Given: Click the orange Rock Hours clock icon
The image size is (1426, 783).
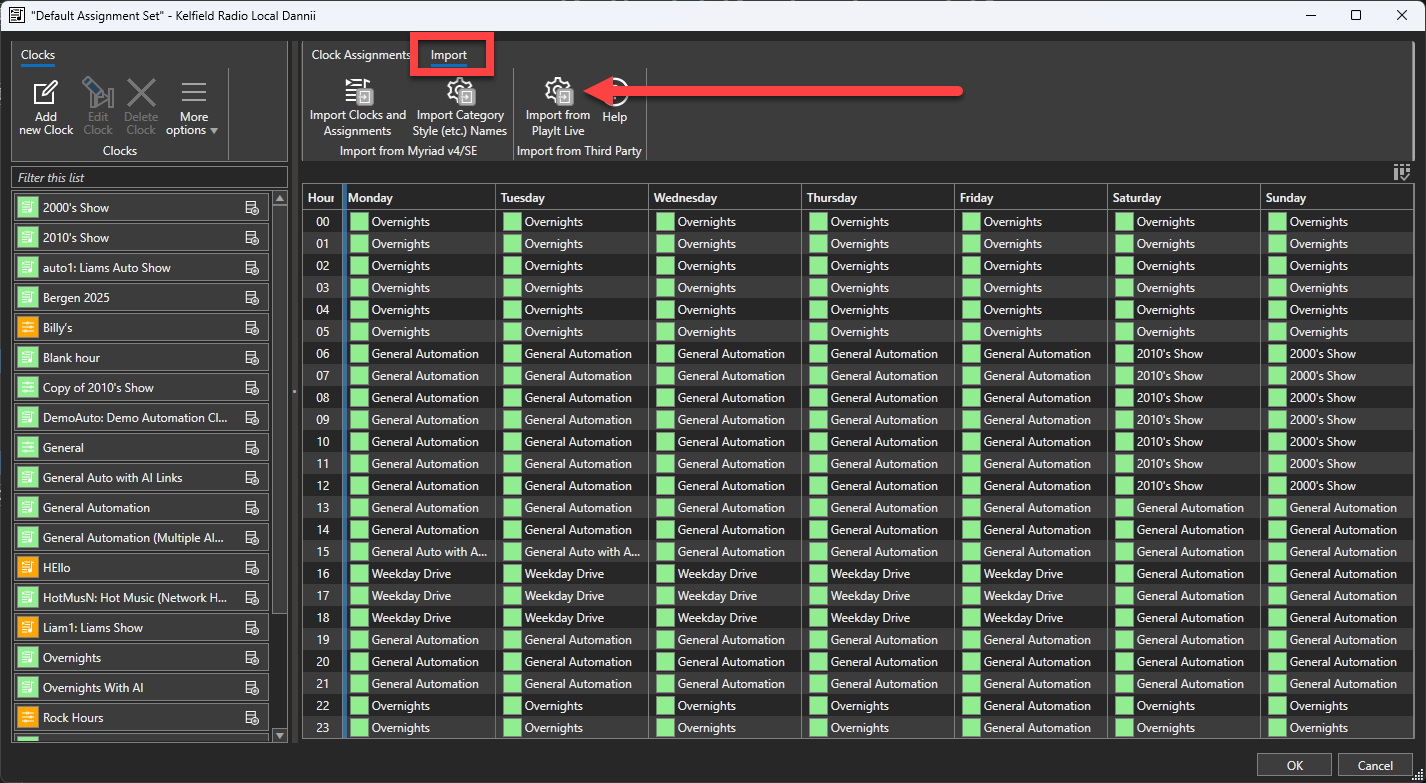Looking at the screenshot, I should point(27,718).
